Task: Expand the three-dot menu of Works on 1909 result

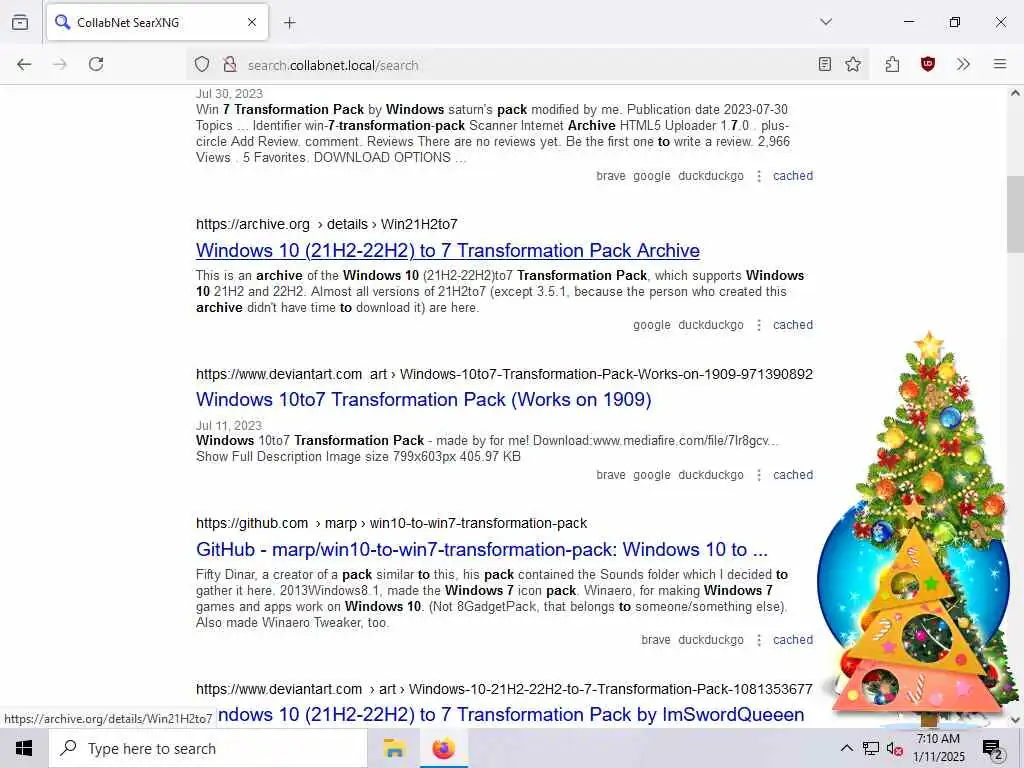Action: (759, 475)
